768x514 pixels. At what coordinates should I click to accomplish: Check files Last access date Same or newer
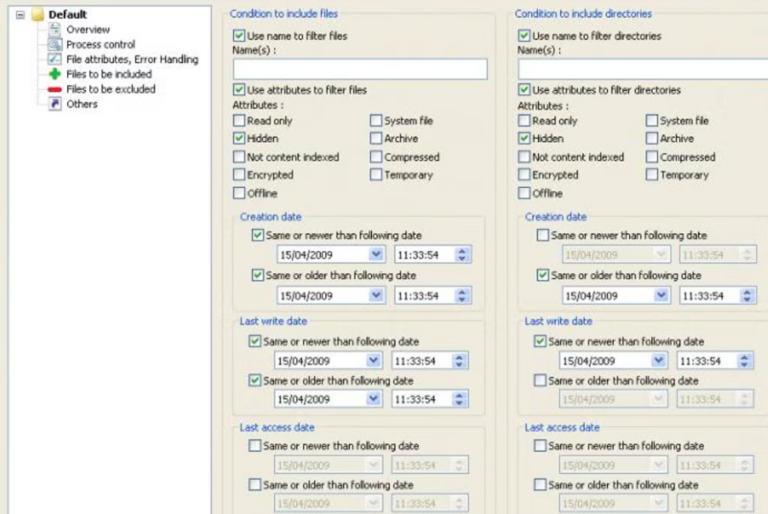click(x=255, y=445)
